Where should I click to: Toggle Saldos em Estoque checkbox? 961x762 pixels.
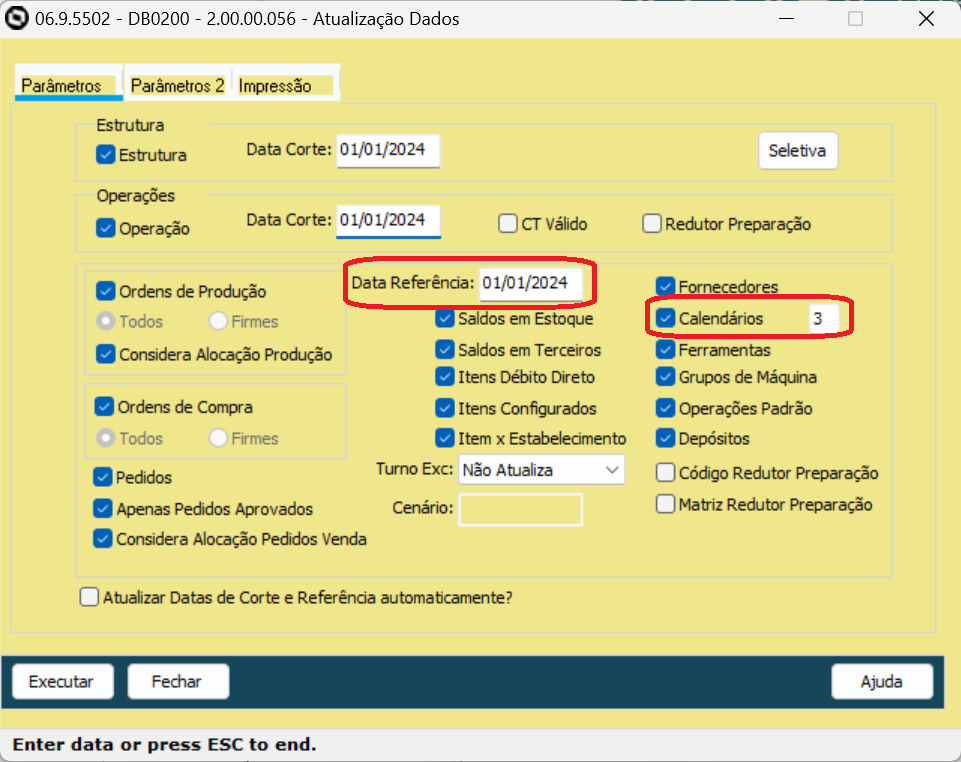[x=444, y=318]
